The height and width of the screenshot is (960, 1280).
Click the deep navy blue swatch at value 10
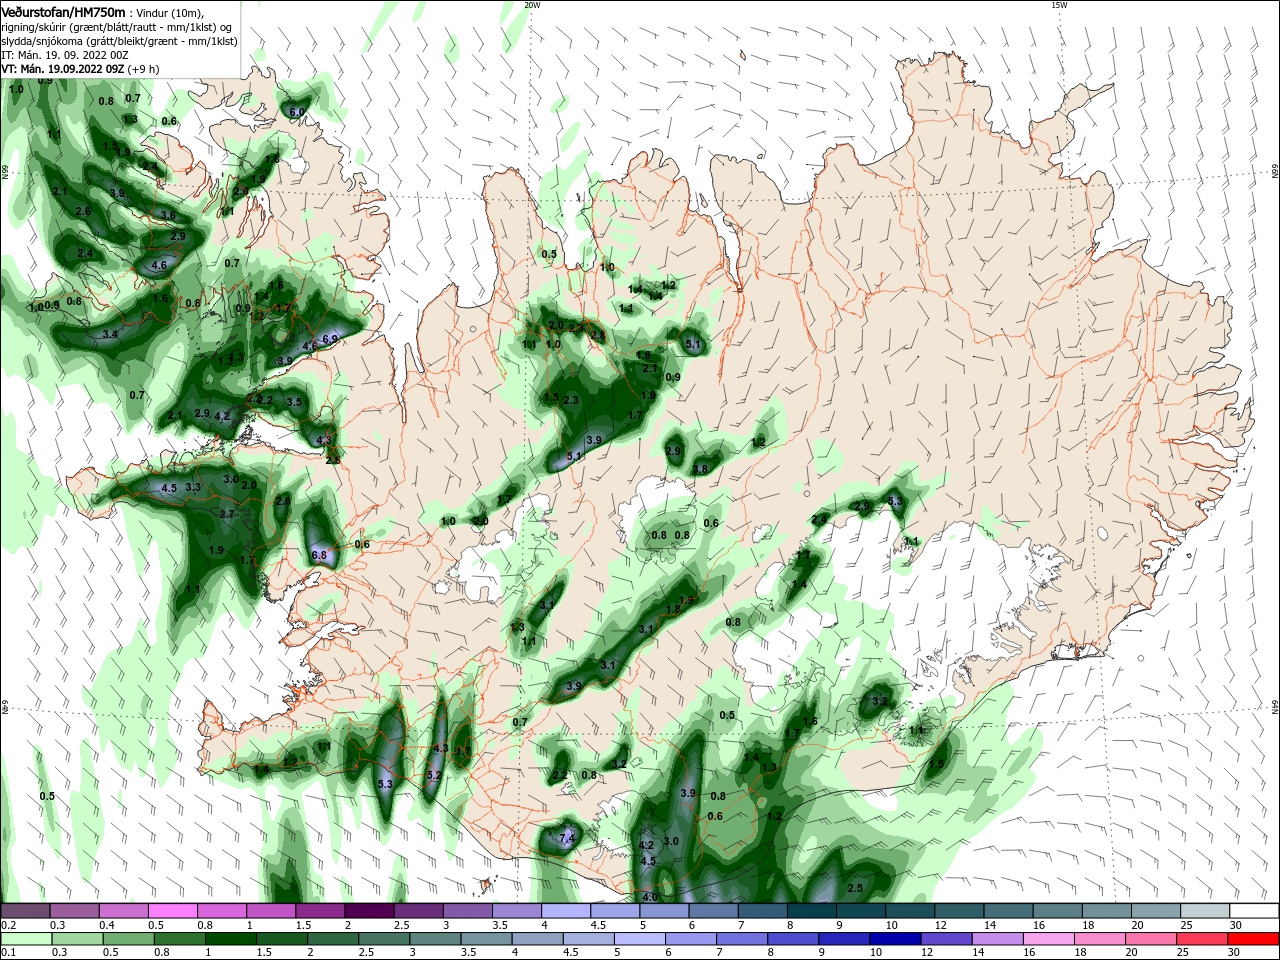coord(896,940)
